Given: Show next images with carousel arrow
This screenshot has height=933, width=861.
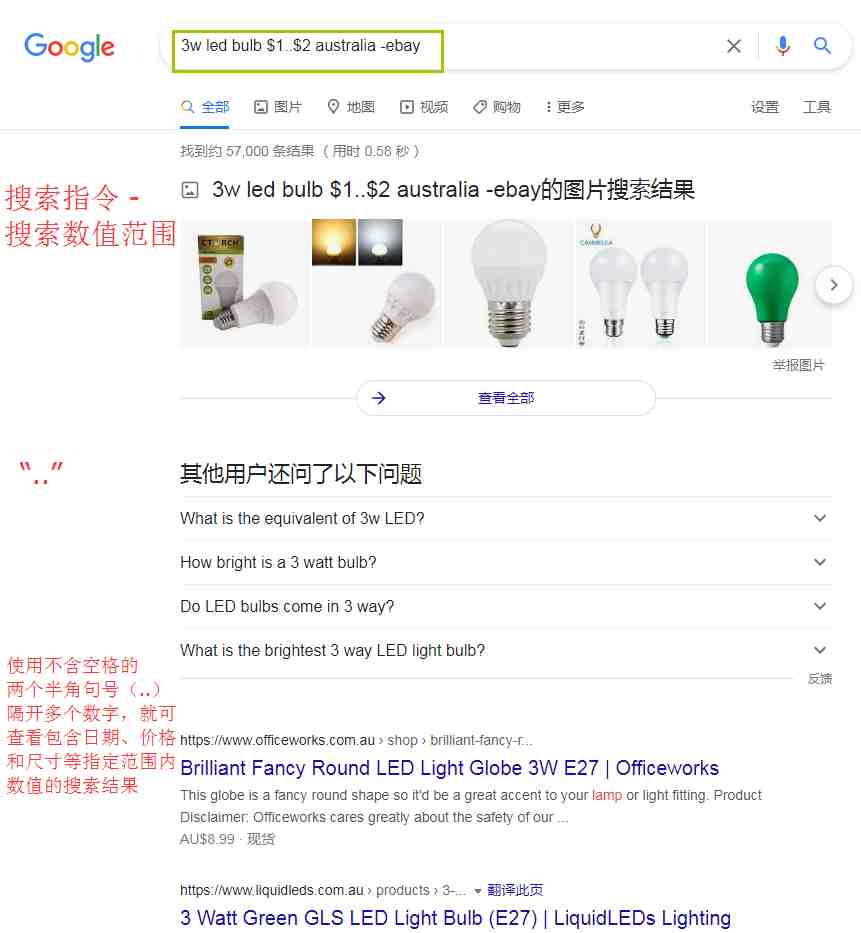Looking at the screenshot, I should tap(833, 285).
